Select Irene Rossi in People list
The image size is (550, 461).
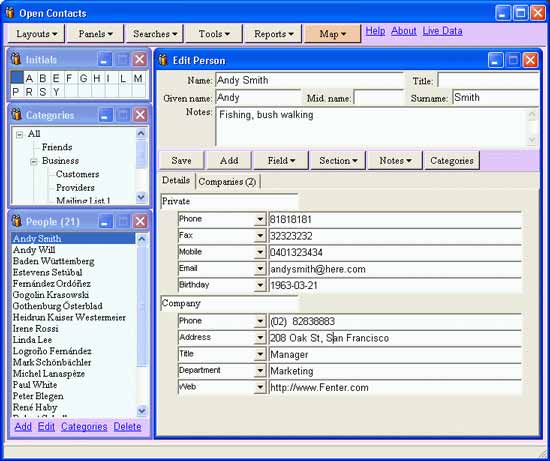73,329
